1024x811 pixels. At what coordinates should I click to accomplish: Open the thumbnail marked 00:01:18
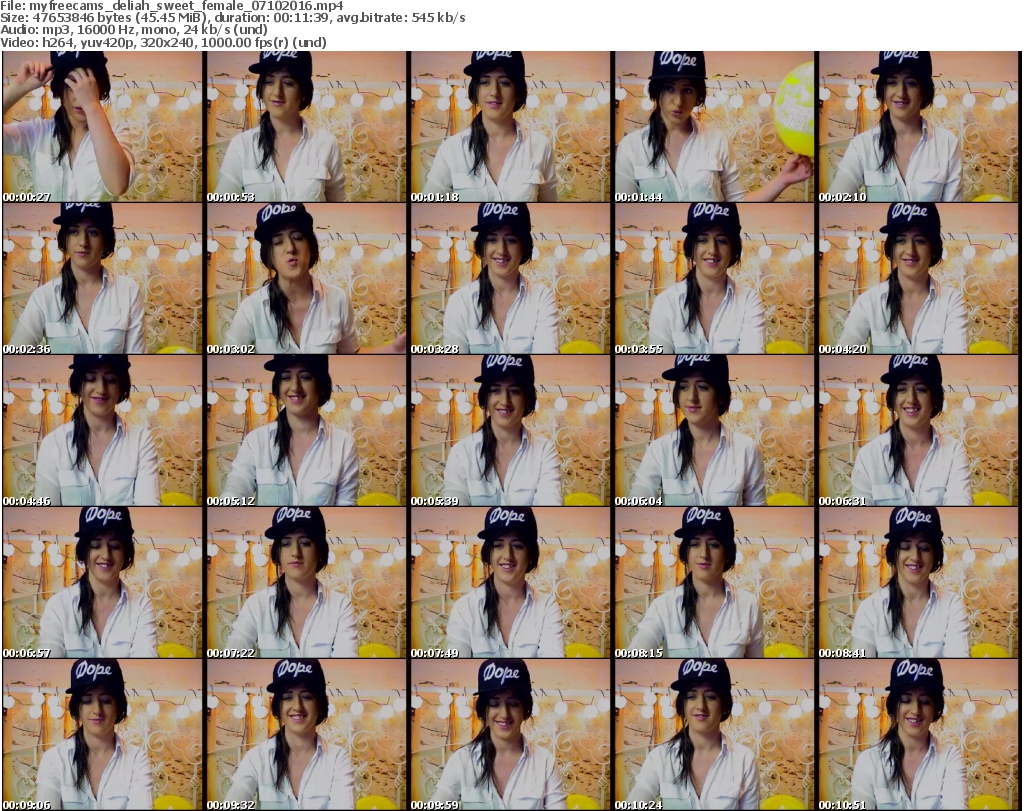coord(510,127)
